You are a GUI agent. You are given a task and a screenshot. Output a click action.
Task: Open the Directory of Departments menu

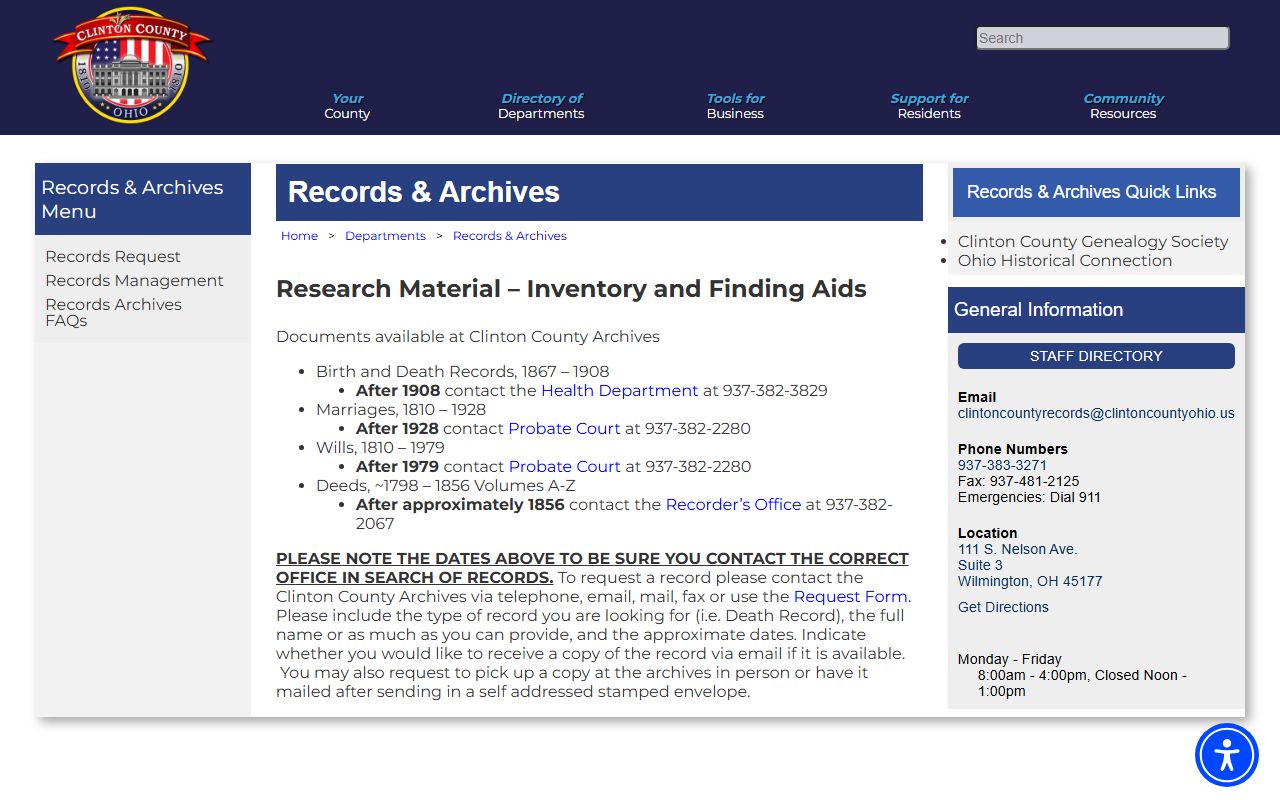click(x=541, y=106)
